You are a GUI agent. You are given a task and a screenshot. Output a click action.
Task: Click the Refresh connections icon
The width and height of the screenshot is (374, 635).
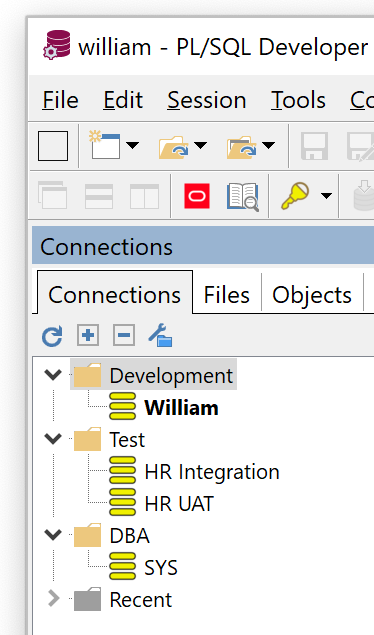point(52,336)
